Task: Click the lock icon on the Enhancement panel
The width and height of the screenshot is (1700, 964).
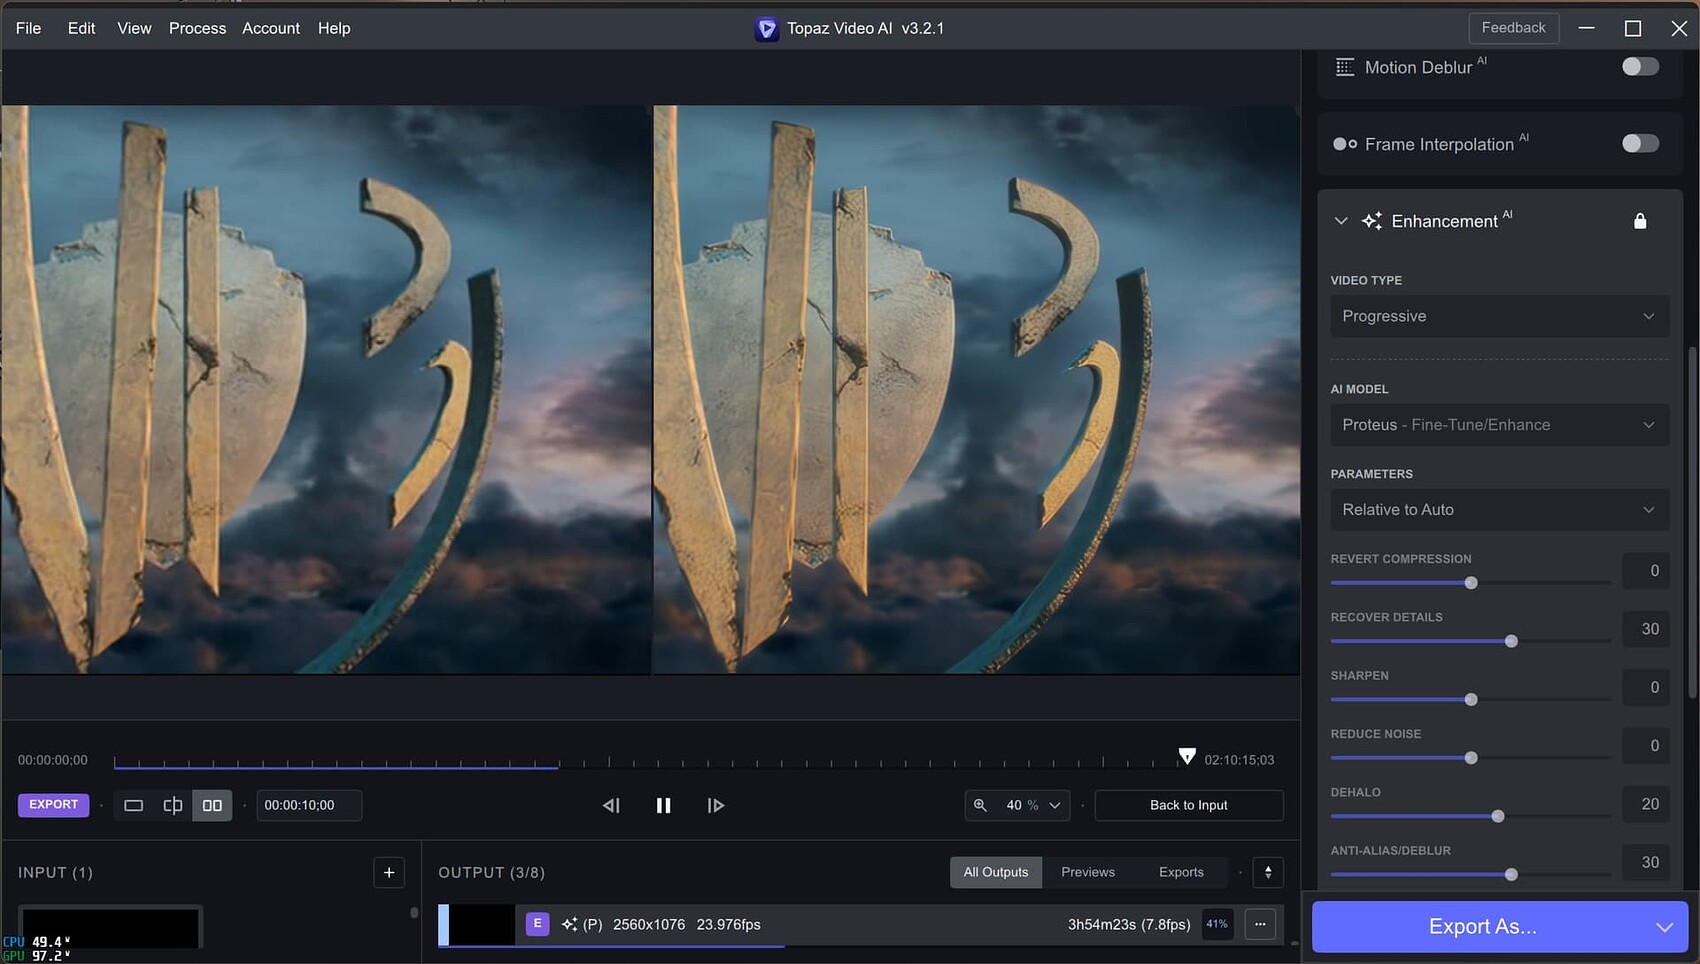Action: coord(1639,220)
